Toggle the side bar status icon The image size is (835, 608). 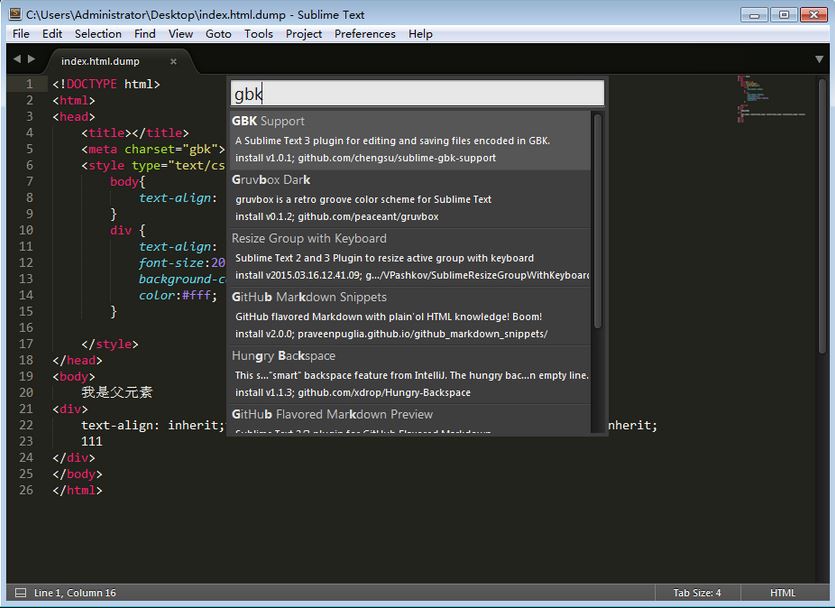(x=20, y=593)
